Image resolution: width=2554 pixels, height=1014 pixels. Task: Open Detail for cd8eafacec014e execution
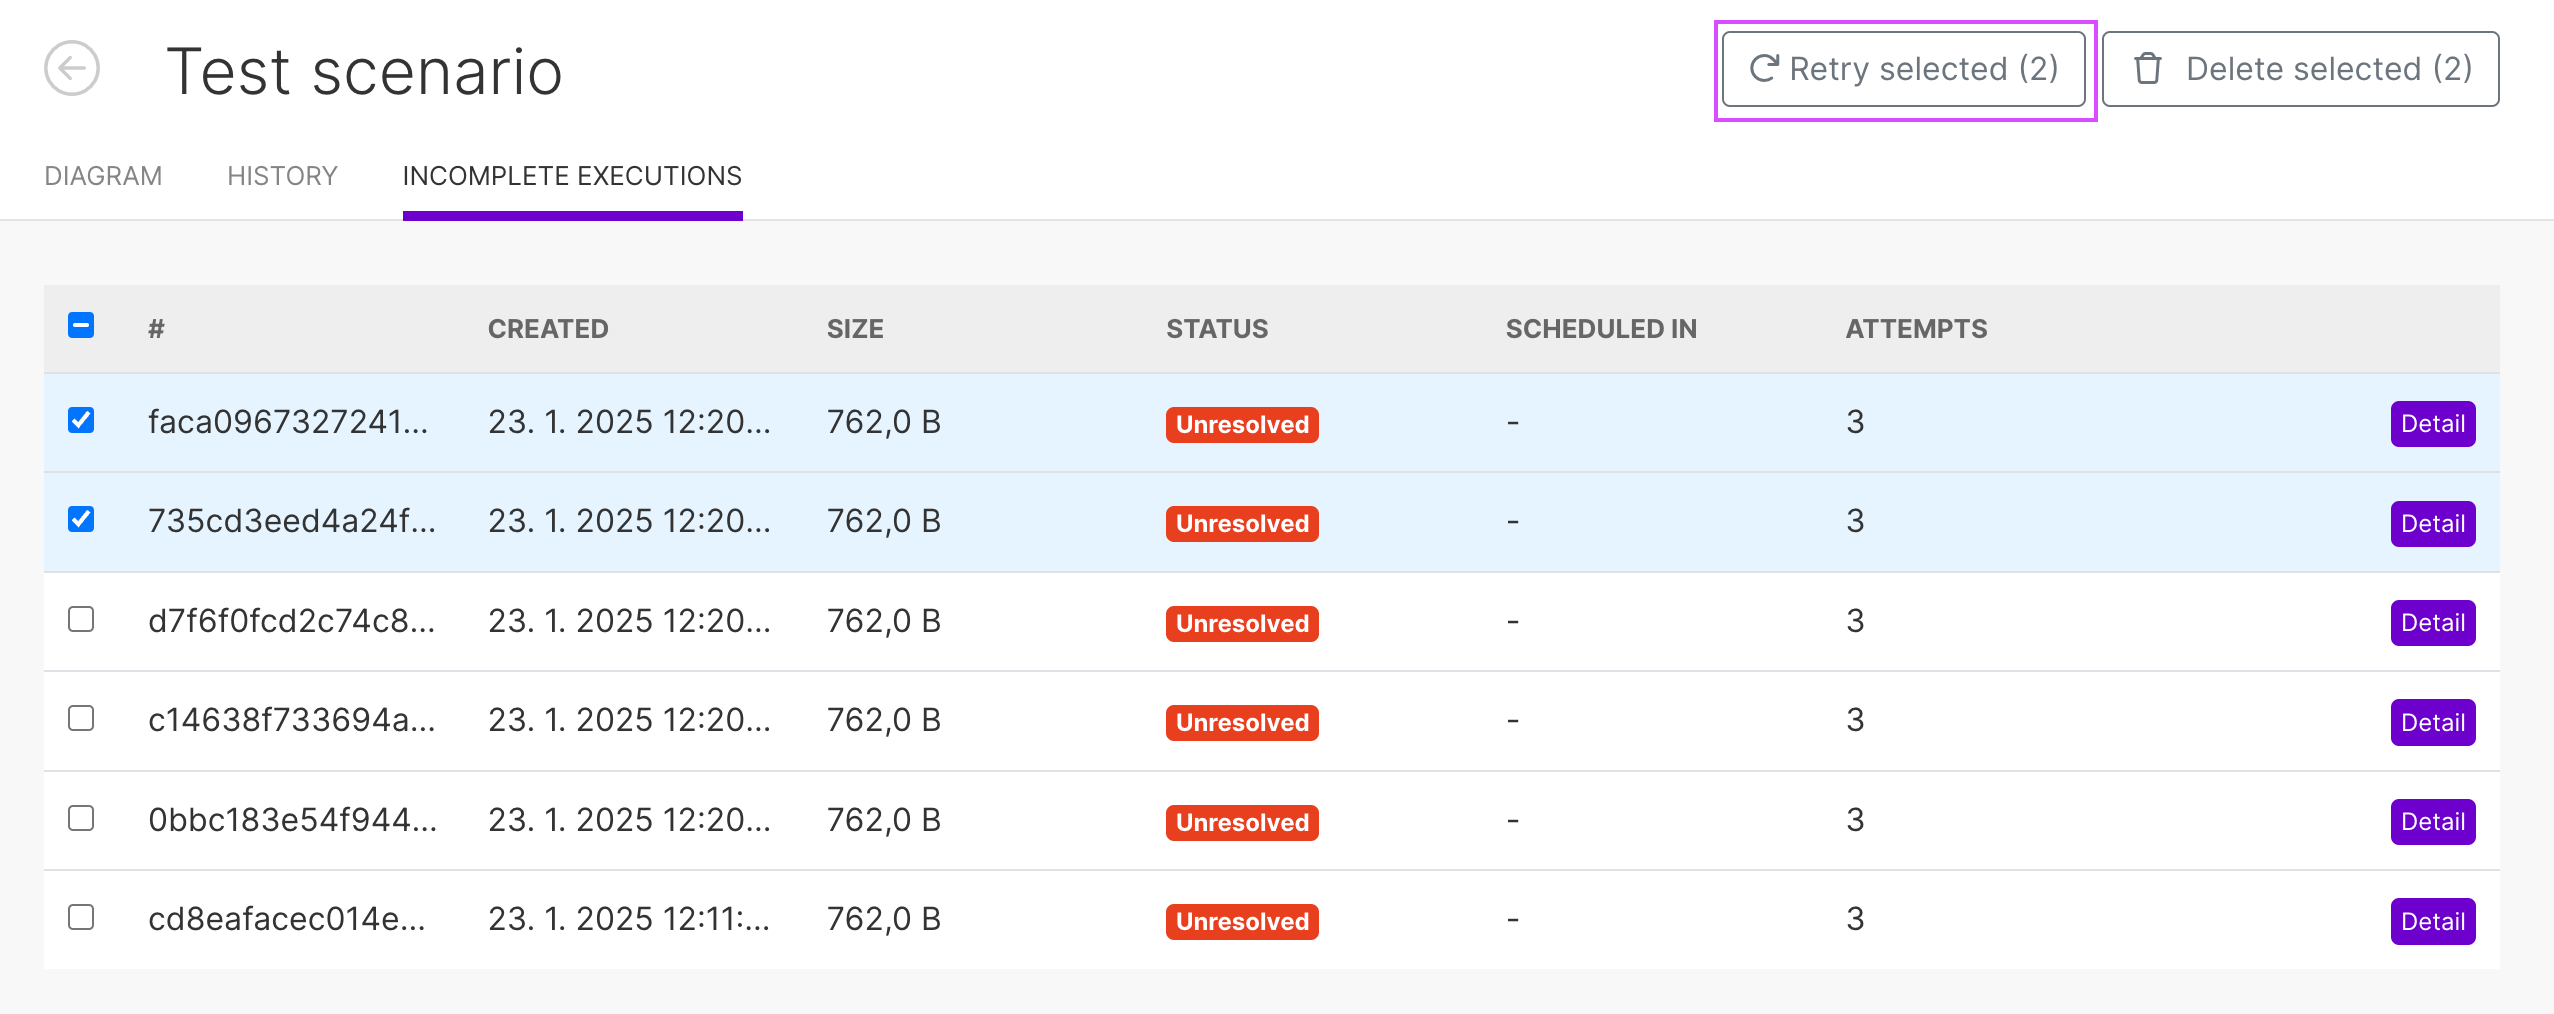(2433, 921)
